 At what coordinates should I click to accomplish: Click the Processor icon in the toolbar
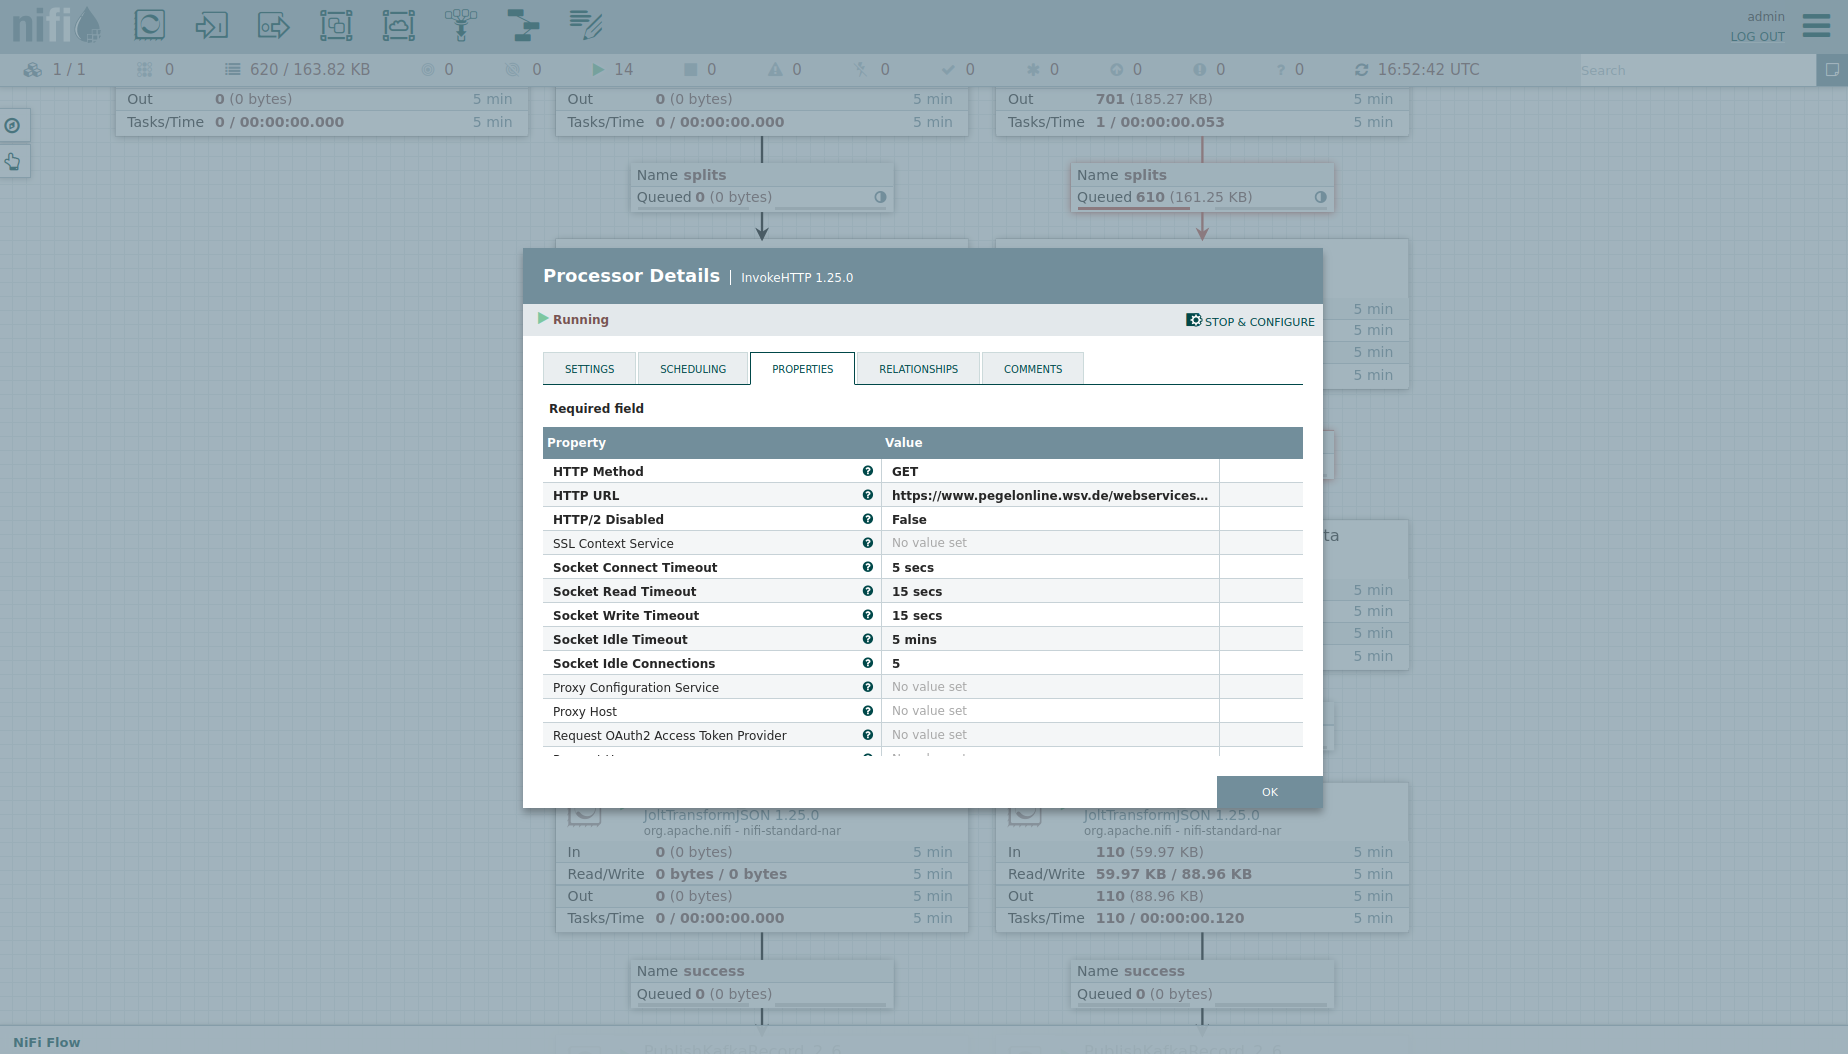(150, 24)
